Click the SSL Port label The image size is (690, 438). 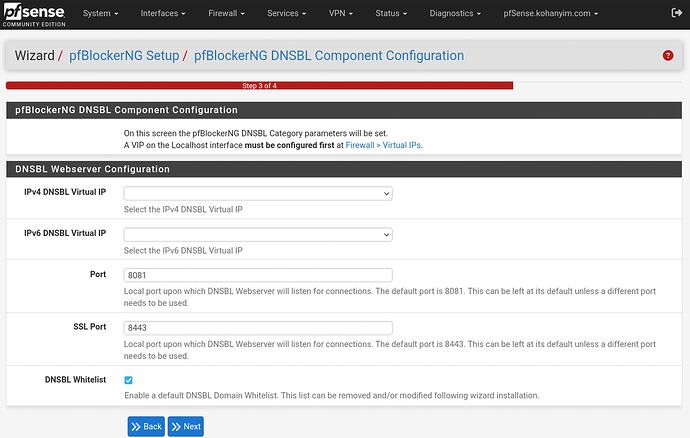90,327
